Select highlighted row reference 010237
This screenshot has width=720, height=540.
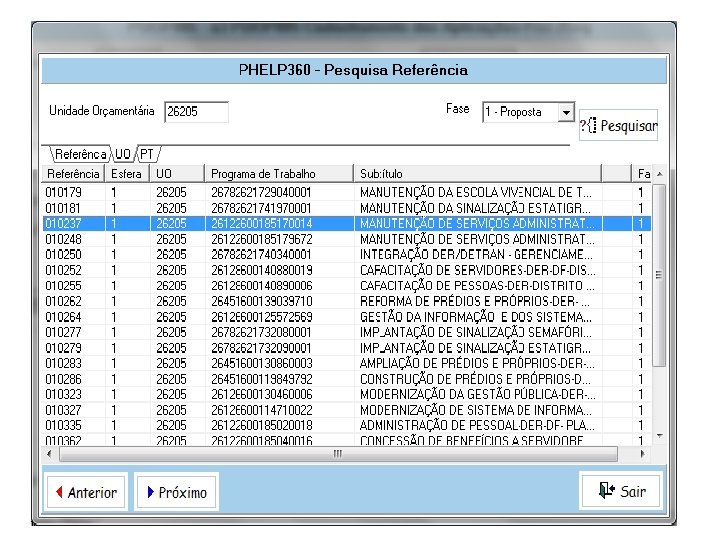coord(347,224)
